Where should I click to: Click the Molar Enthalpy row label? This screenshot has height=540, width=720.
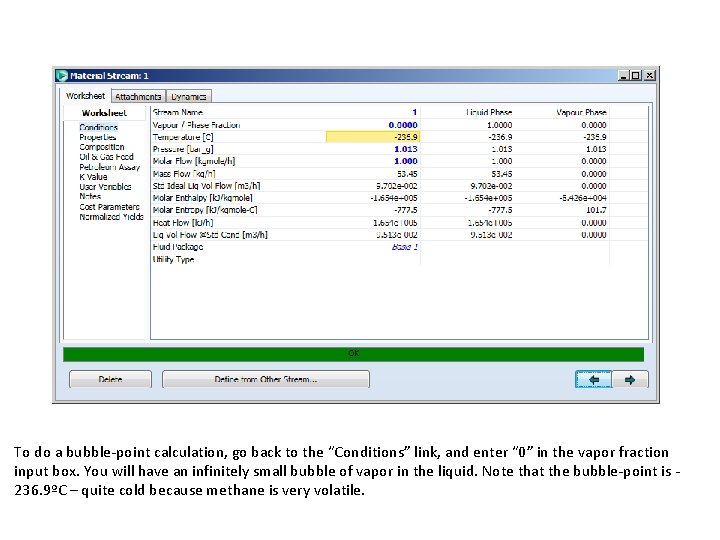[x=202, y=198]
